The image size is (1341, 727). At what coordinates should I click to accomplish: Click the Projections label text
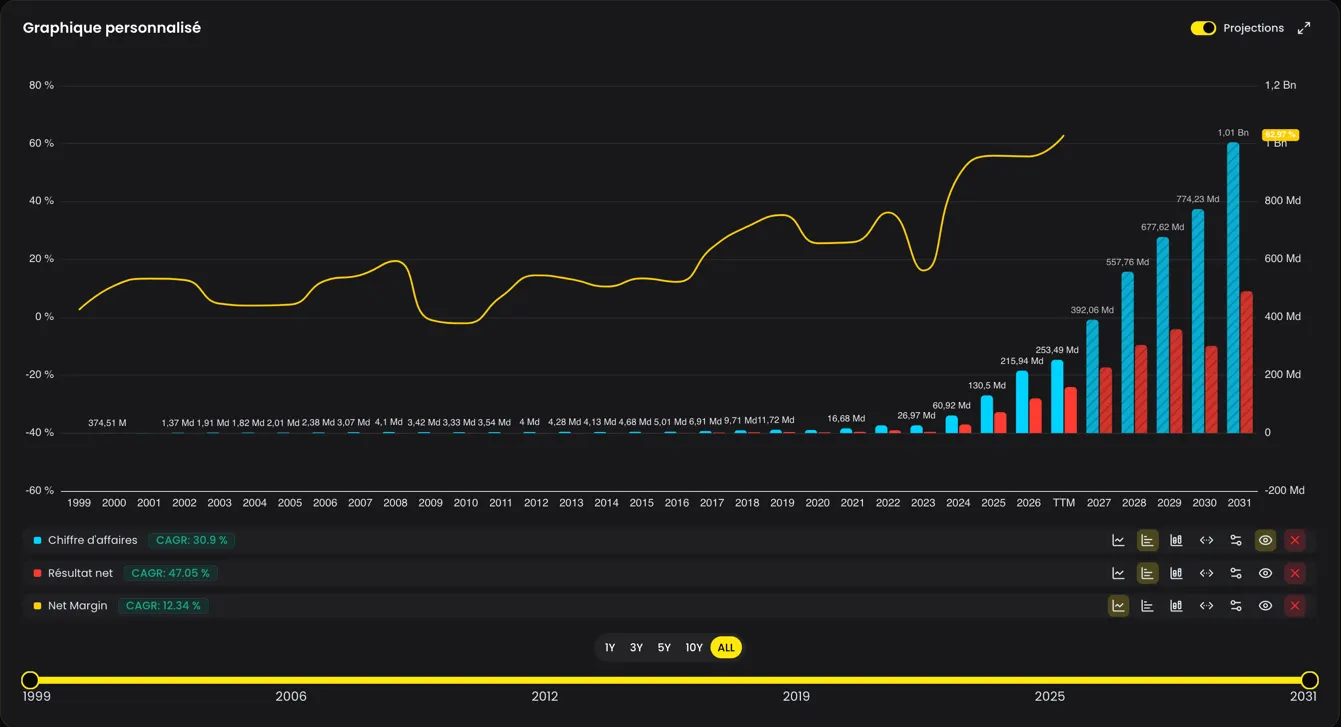coord(1253,28)
